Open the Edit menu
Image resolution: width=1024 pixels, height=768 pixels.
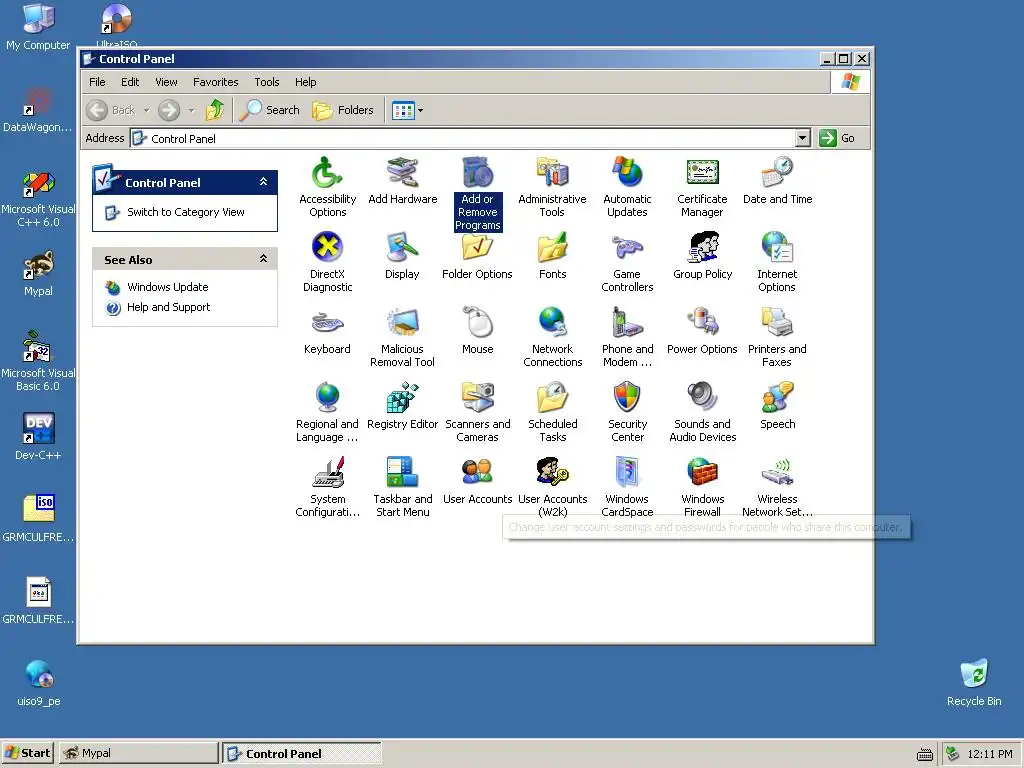click(130, 82)
